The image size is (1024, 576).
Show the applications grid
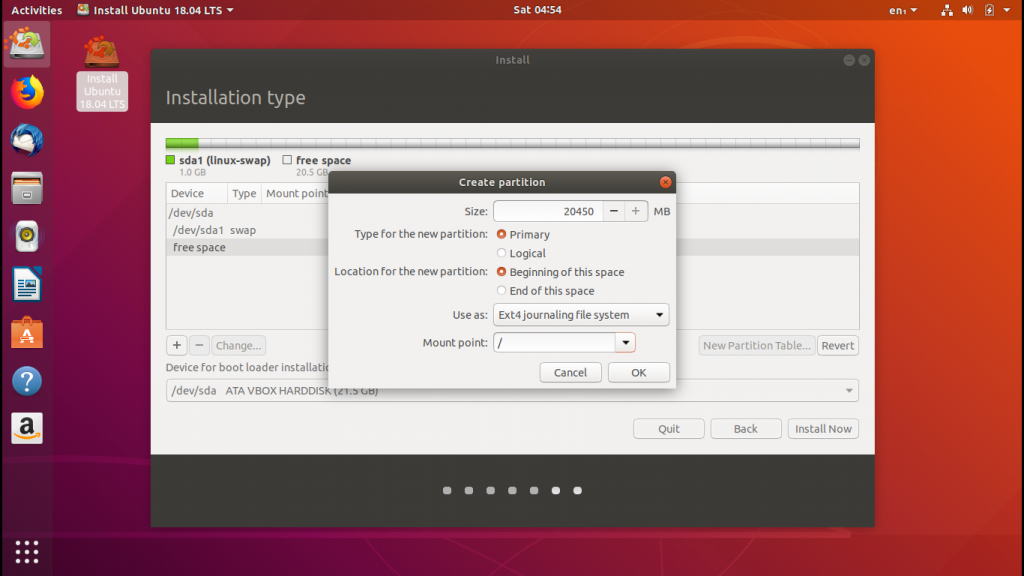(27, 552)
